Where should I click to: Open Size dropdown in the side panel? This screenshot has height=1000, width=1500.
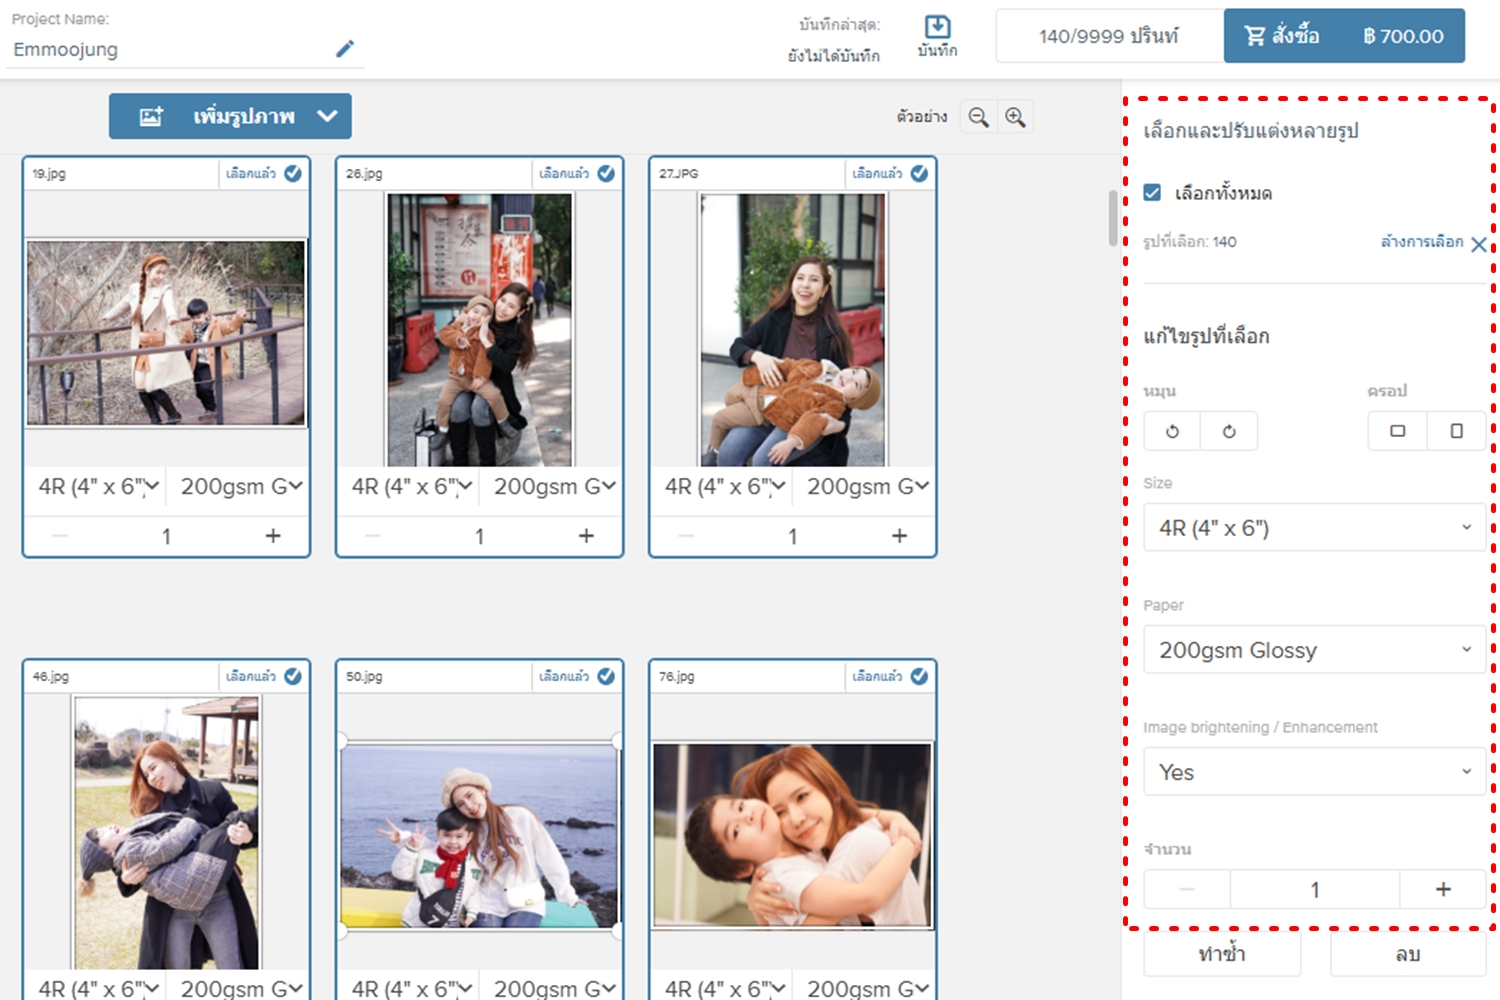1314,528
